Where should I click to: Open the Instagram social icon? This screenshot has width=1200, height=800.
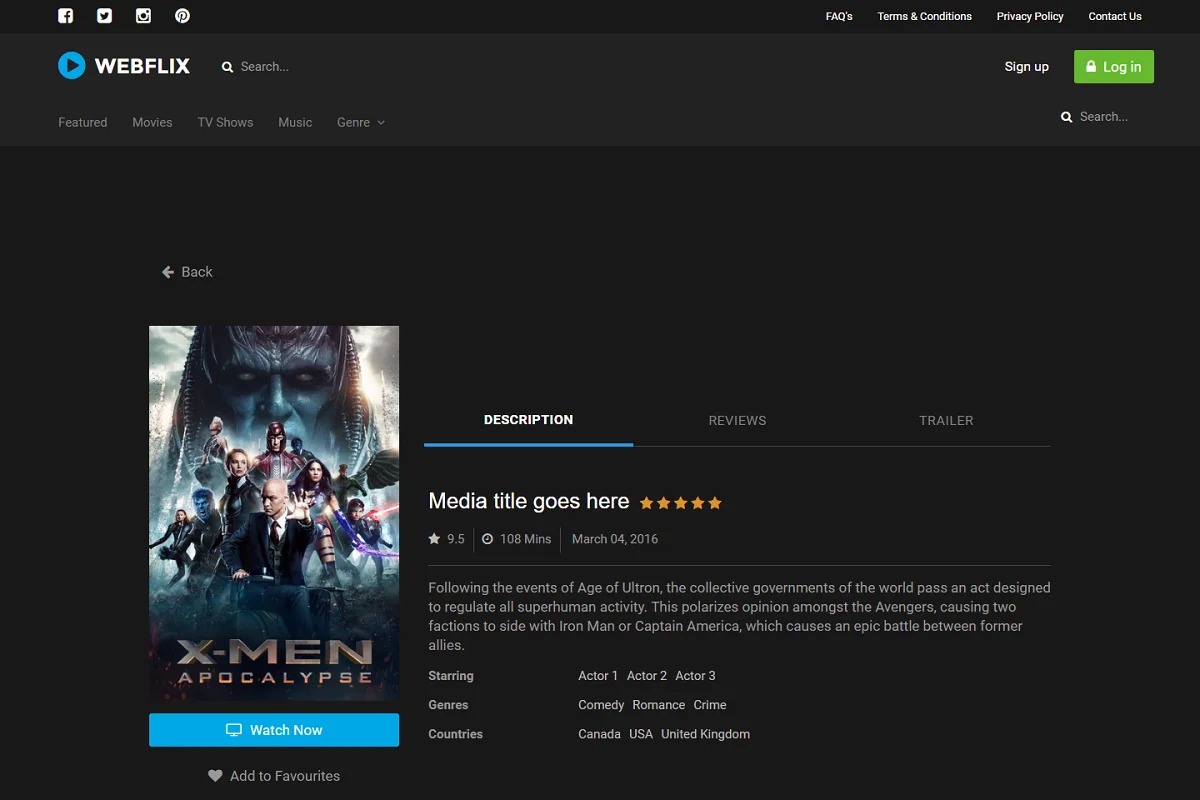(x=143, y=16)
